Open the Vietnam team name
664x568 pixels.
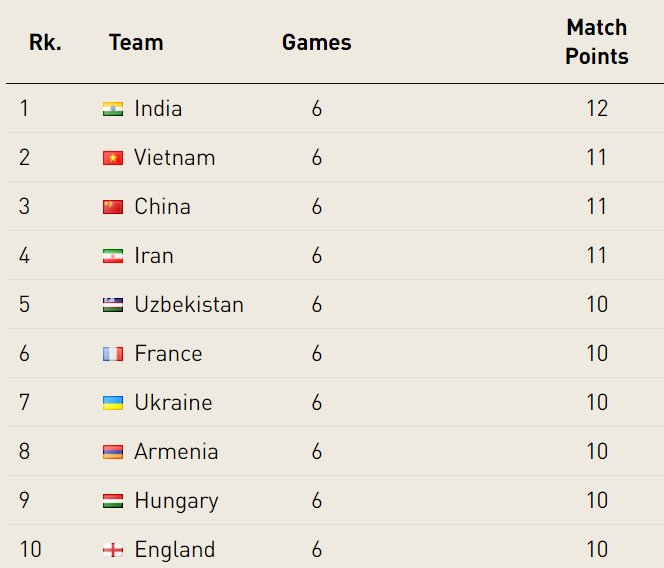(x=174, y=158)
